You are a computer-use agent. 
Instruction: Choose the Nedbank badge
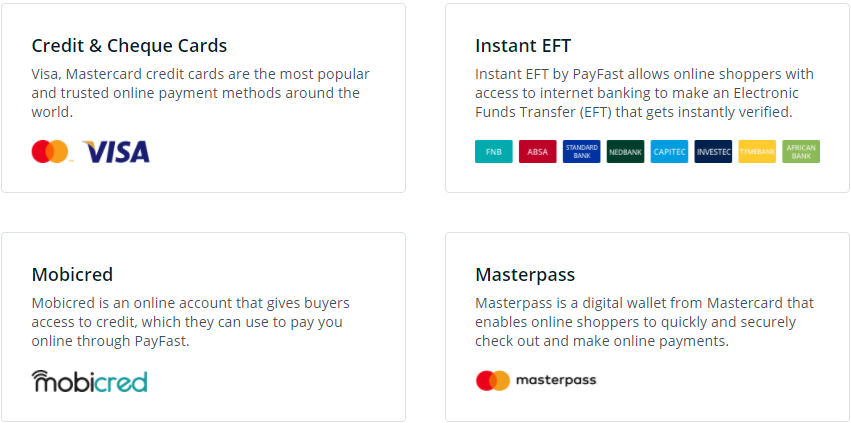626,152
